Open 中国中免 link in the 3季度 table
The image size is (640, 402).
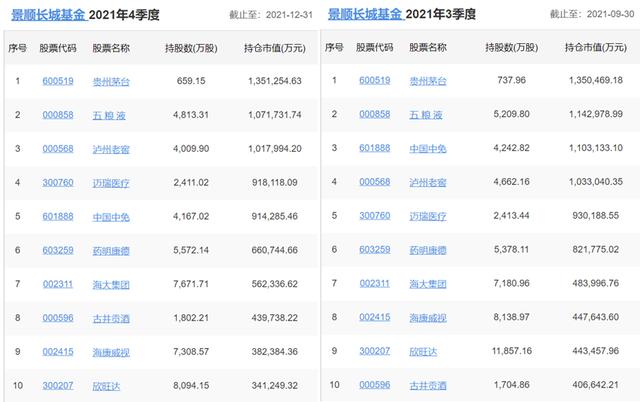click(x=428, y=149)
